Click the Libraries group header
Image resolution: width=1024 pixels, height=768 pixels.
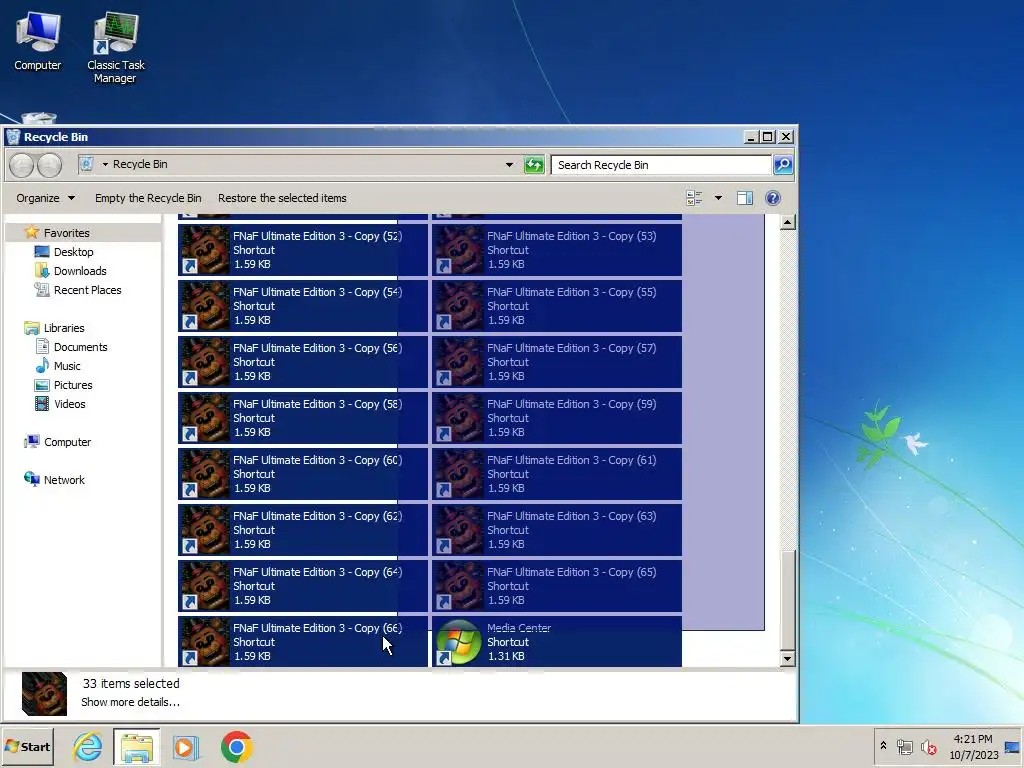[x=54, y=328]
